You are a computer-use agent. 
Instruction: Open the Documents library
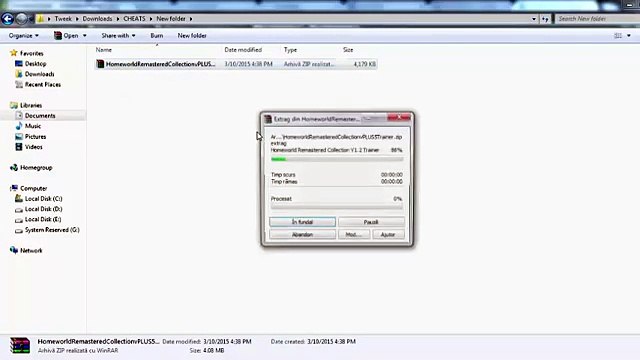(40, 116)
